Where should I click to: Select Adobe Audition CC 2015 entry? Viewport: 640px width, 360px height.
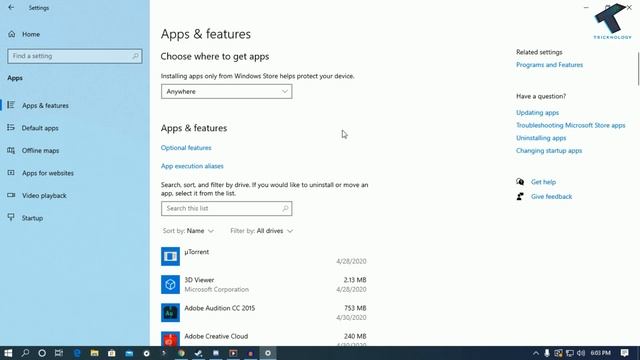(264, 313)
